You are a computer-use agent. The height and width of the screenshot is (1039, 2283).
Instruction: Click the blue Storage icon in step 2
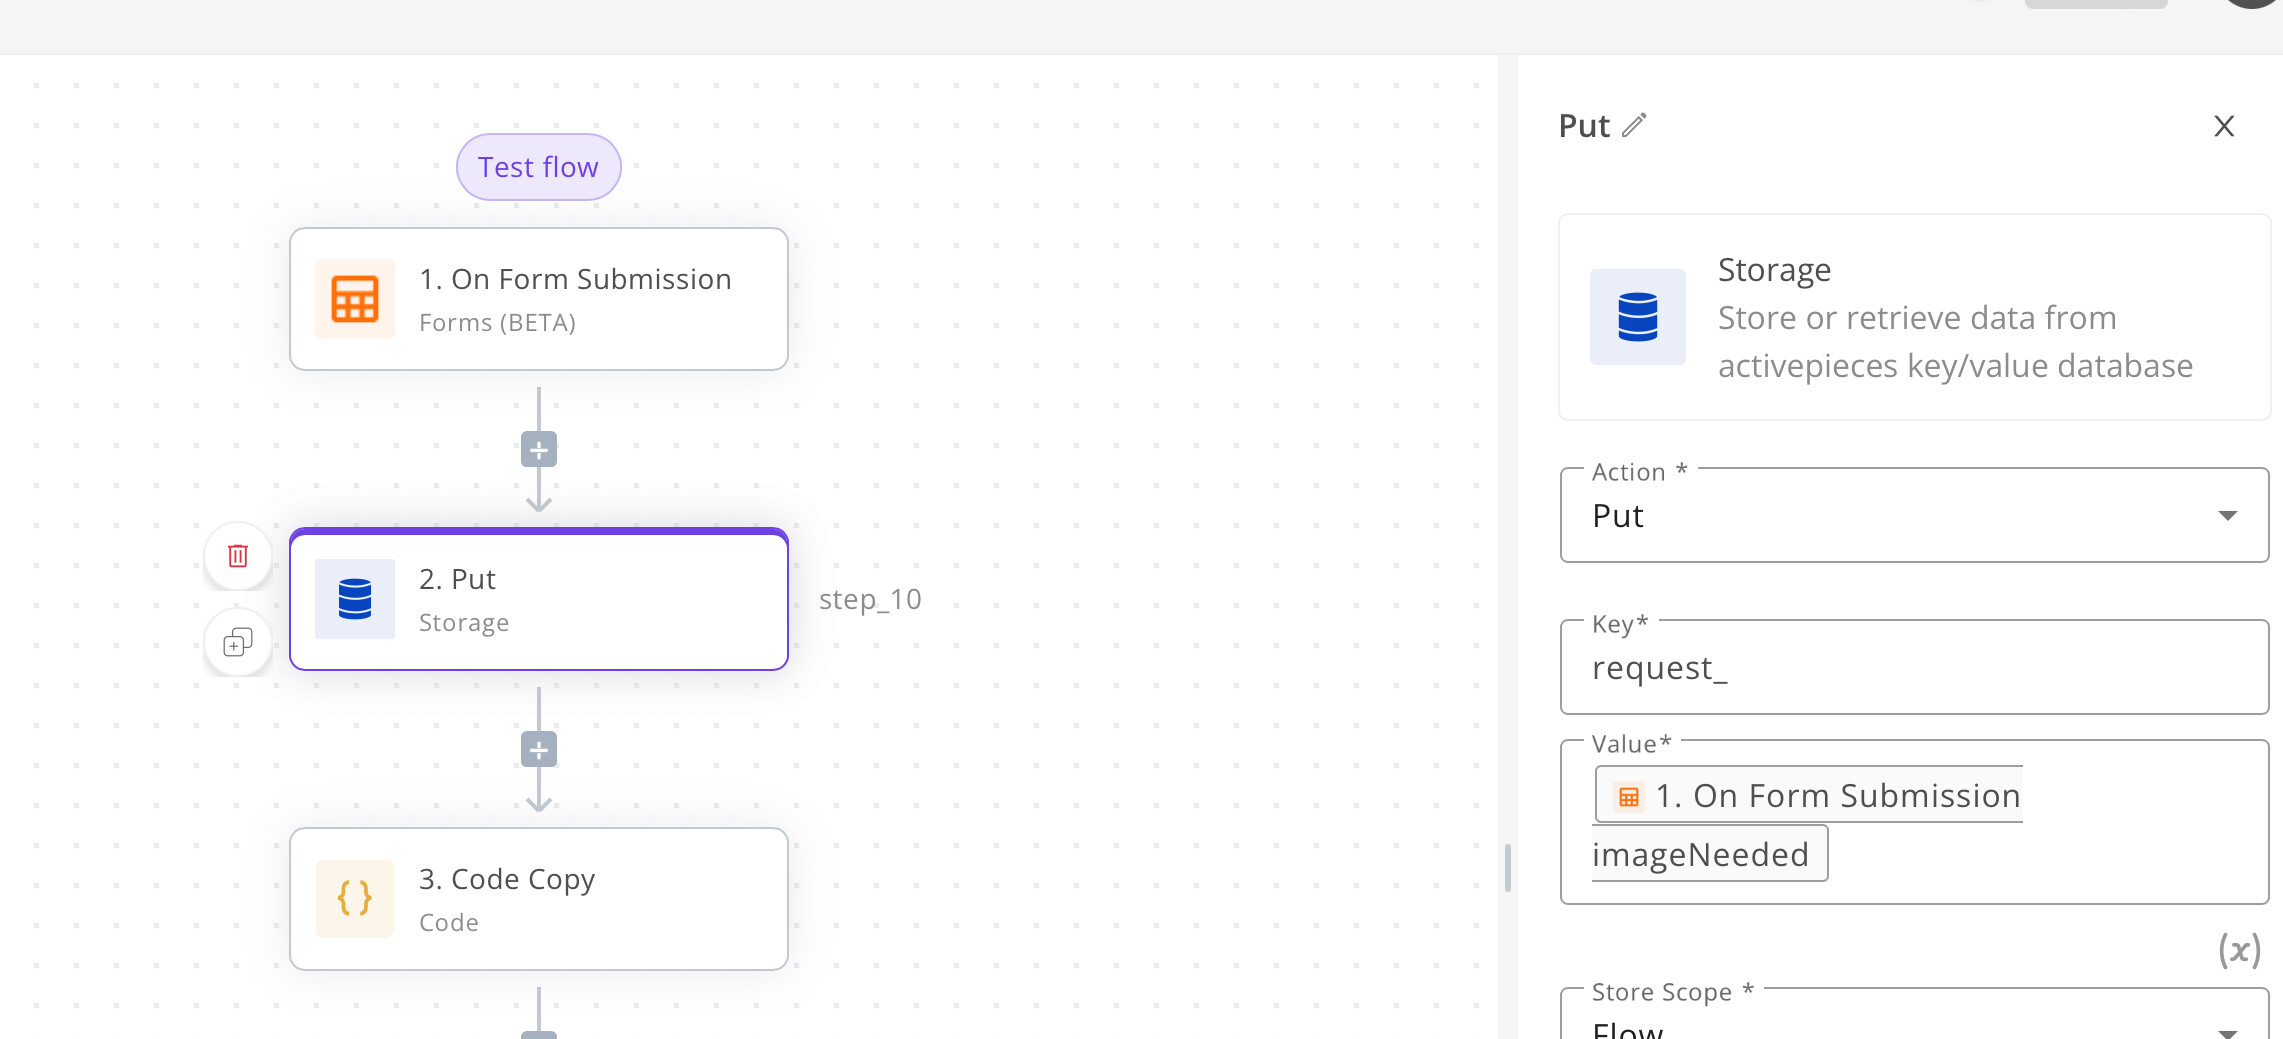(x=354, y=599)
